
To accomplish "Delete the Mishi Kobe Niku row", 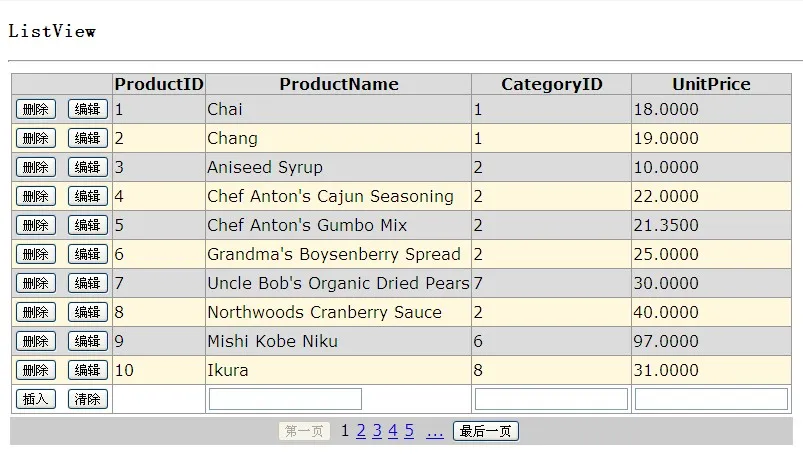I will pyautogui.click(x=35, y=341).
